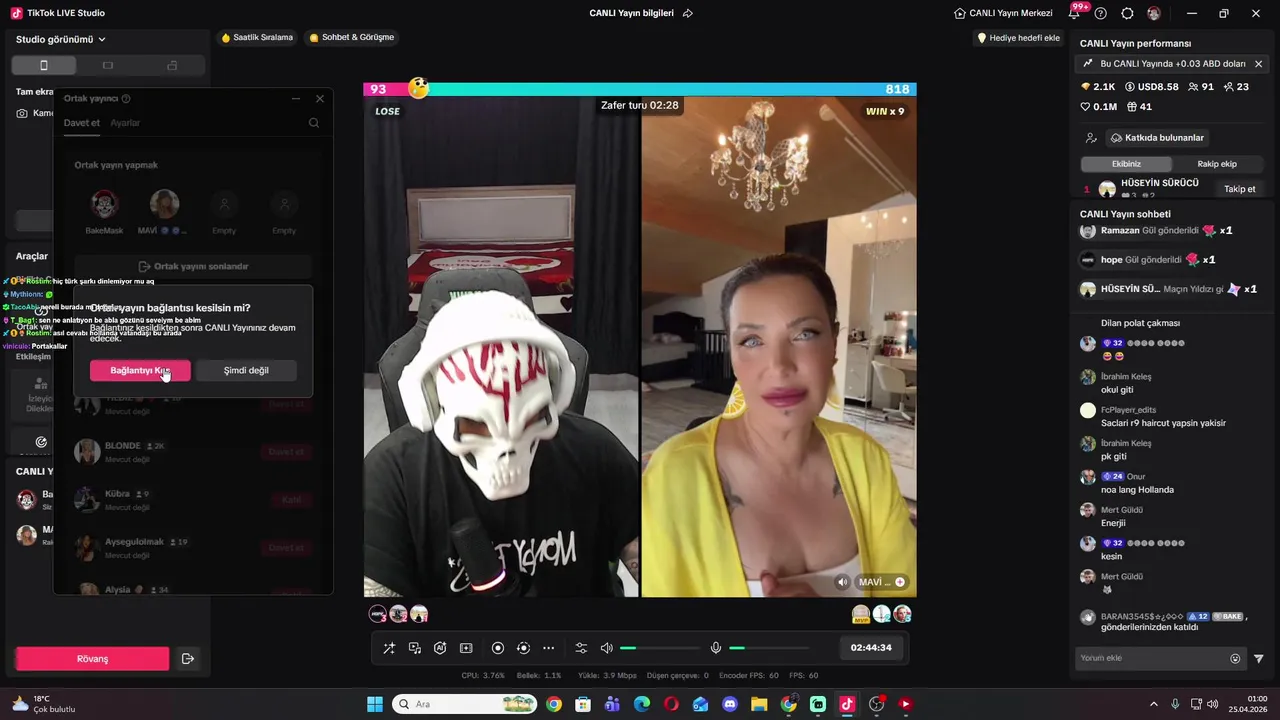1280x720 pixels.
Task: Click the Rövanş rematch button
Action: tap(92, 659)
